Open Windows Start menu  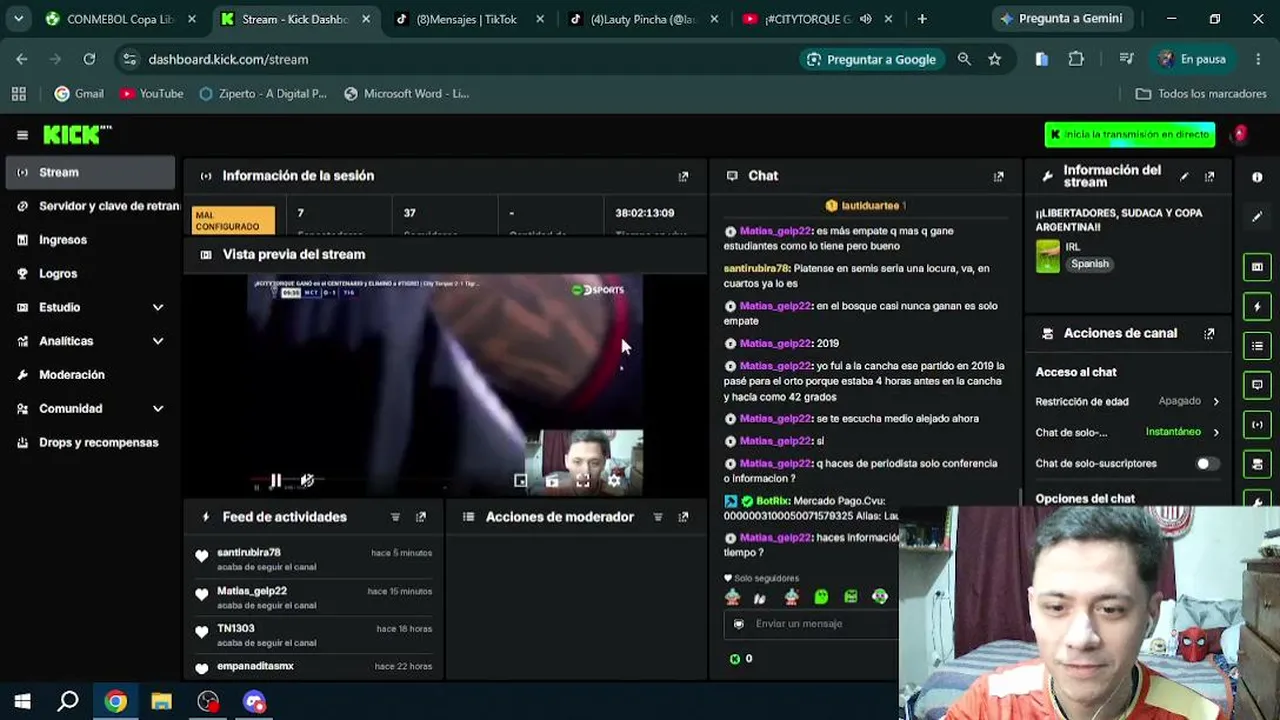click(22, 701)
